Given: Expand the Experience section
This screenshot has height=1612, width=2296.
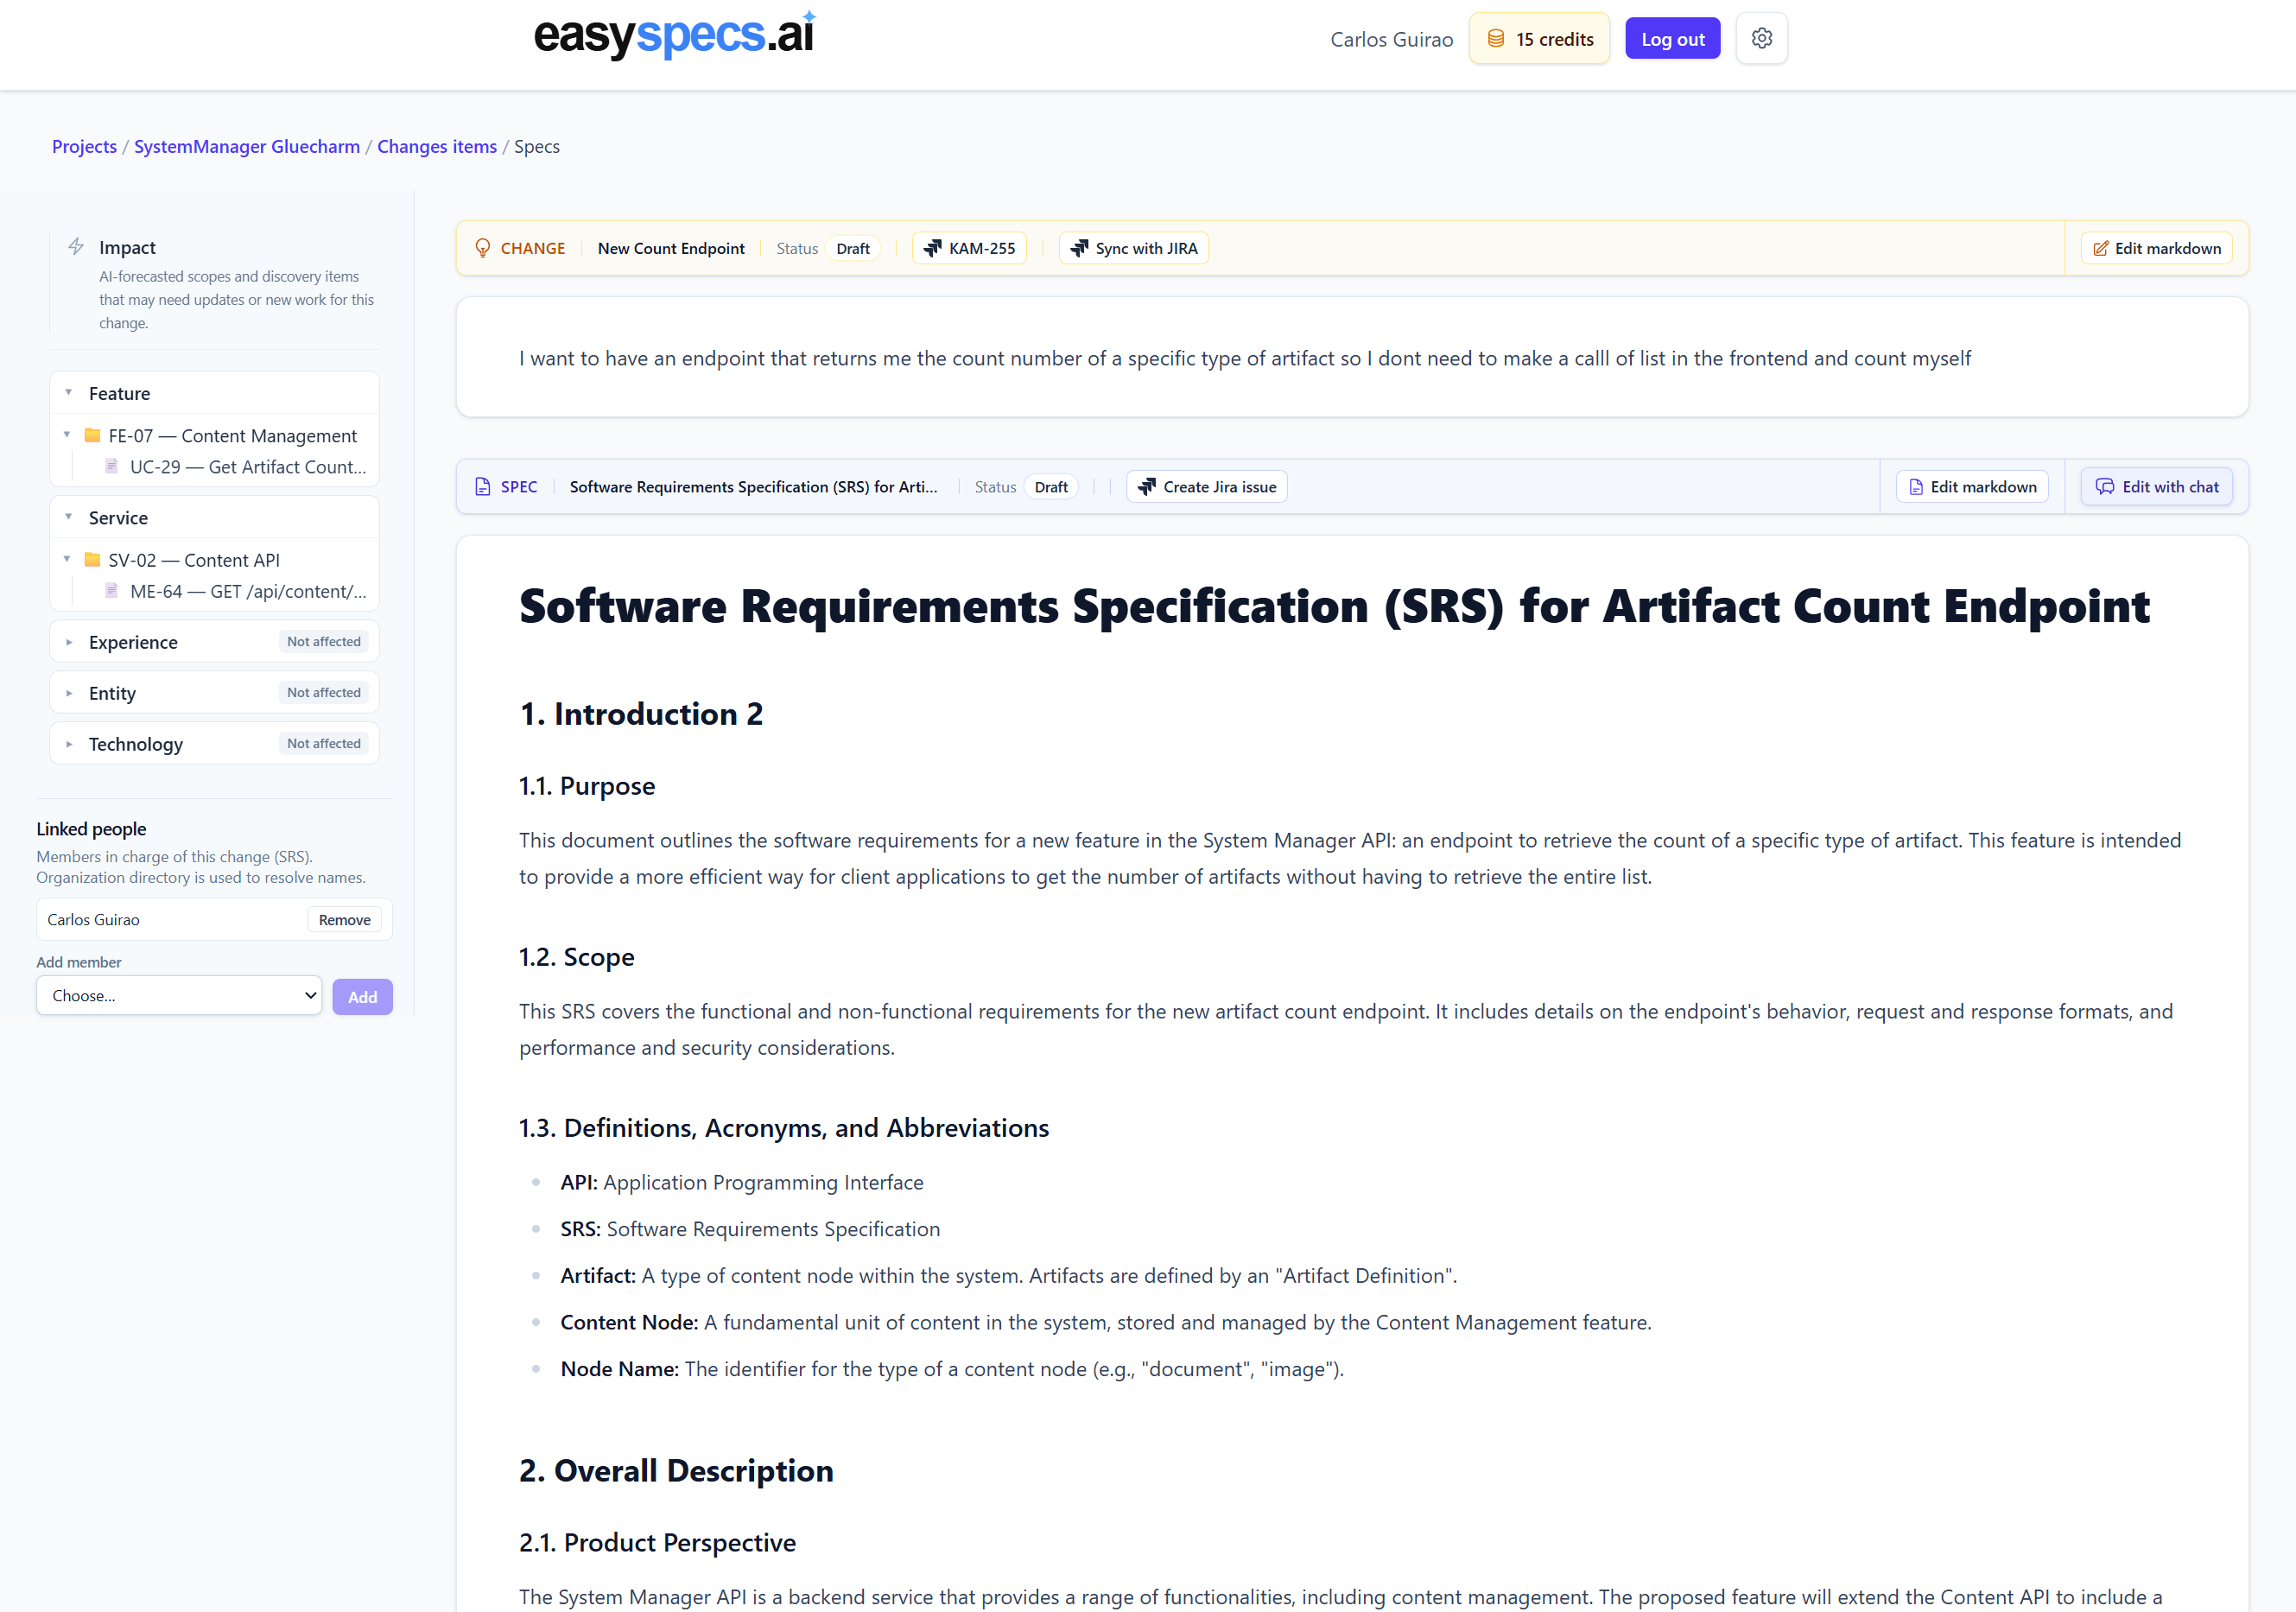Looking at the screenshot, I should [69, 642].
